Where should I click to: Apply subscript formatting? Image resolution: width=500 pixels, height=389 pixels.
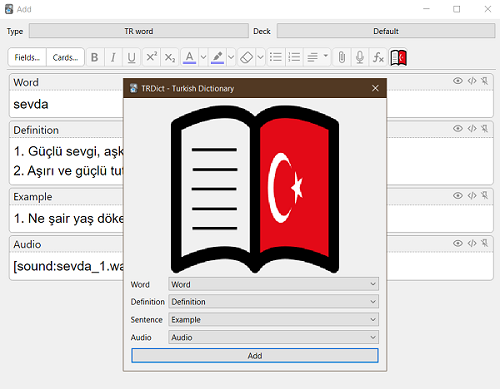[x=170, y=57]
